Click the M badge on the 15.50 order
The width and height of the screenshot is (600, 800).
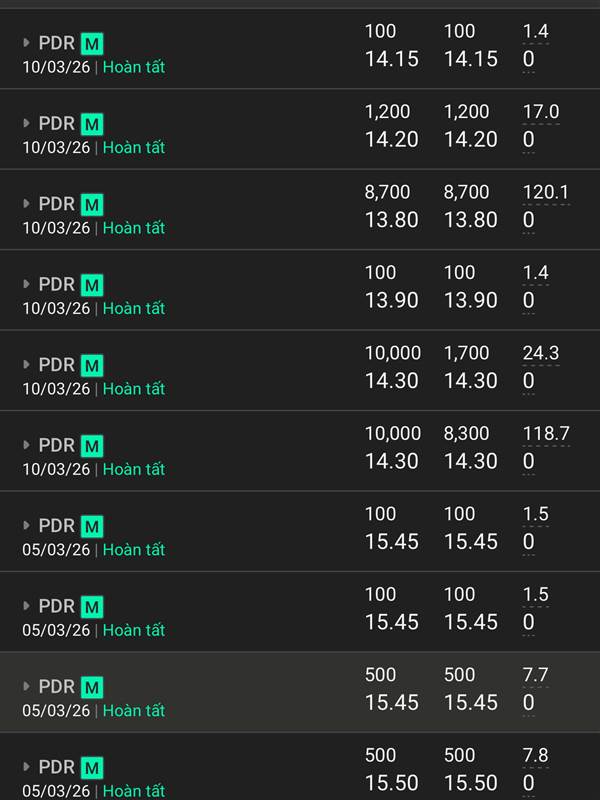[92, 768]
